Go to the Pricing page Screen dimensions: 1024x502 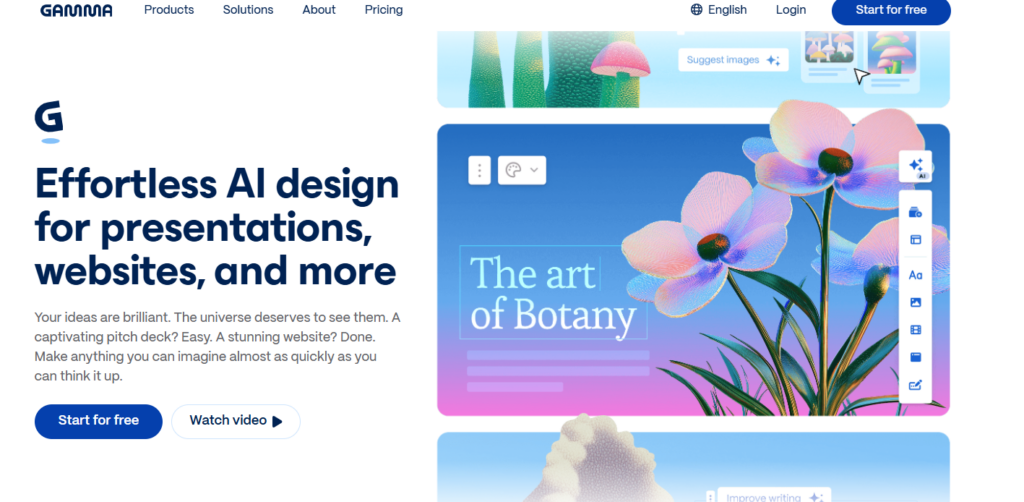point(384,10)
